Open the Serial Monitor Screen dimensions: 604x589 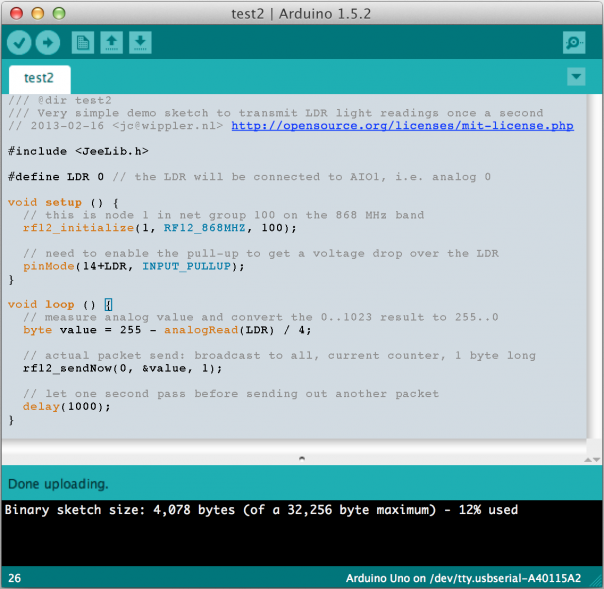(x=574, y=42)
